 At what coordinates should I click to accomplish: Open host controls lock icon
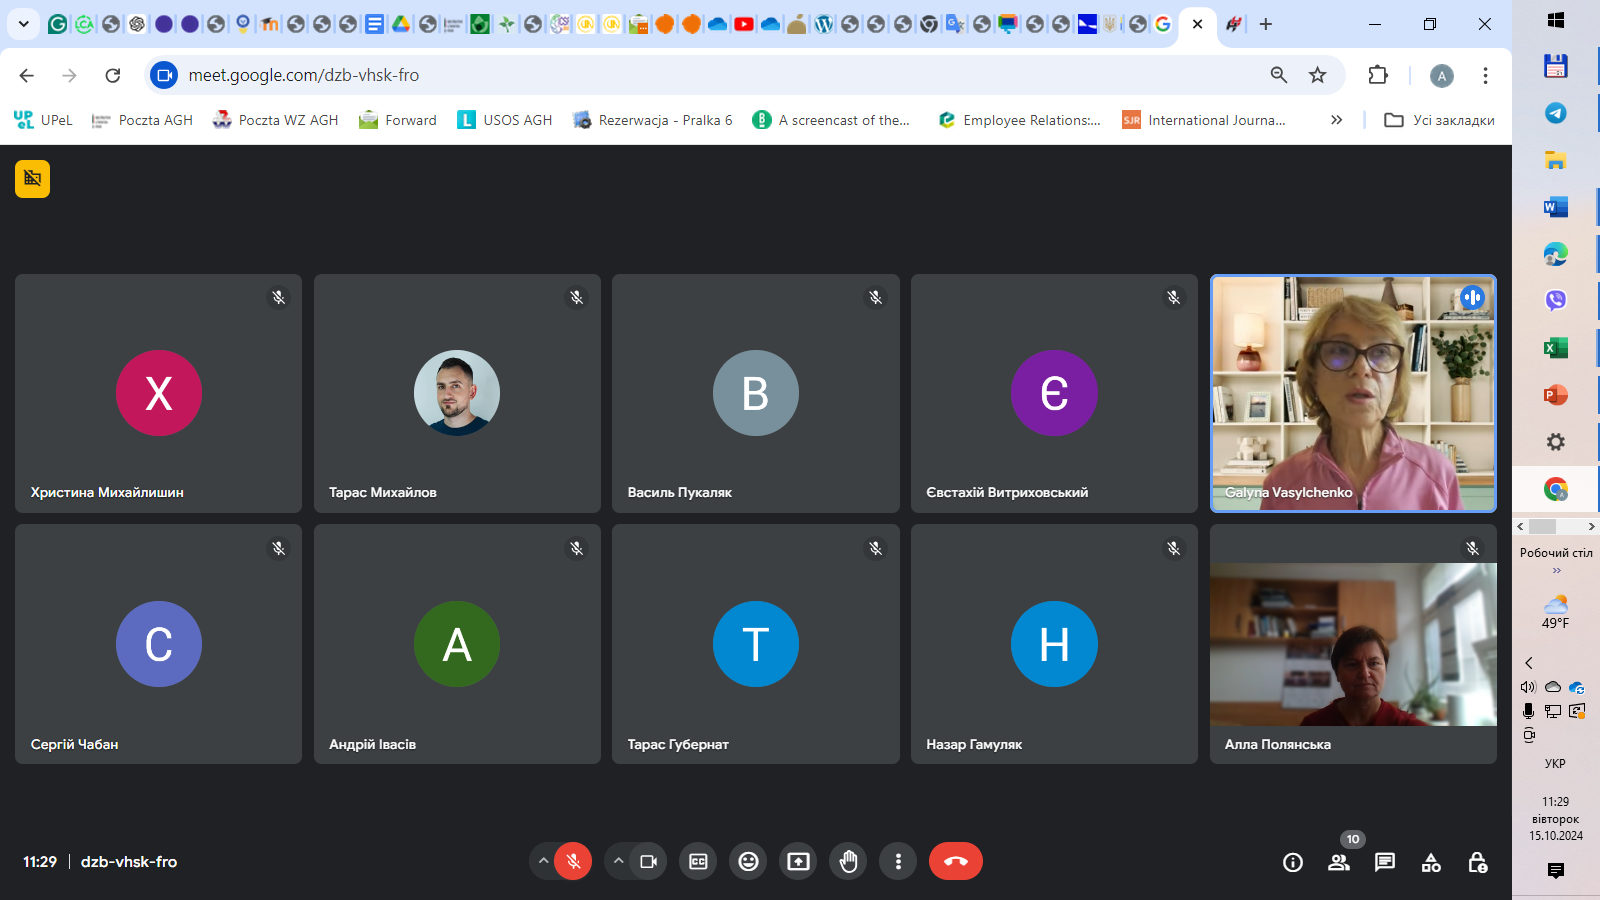tap(1477, 862)
